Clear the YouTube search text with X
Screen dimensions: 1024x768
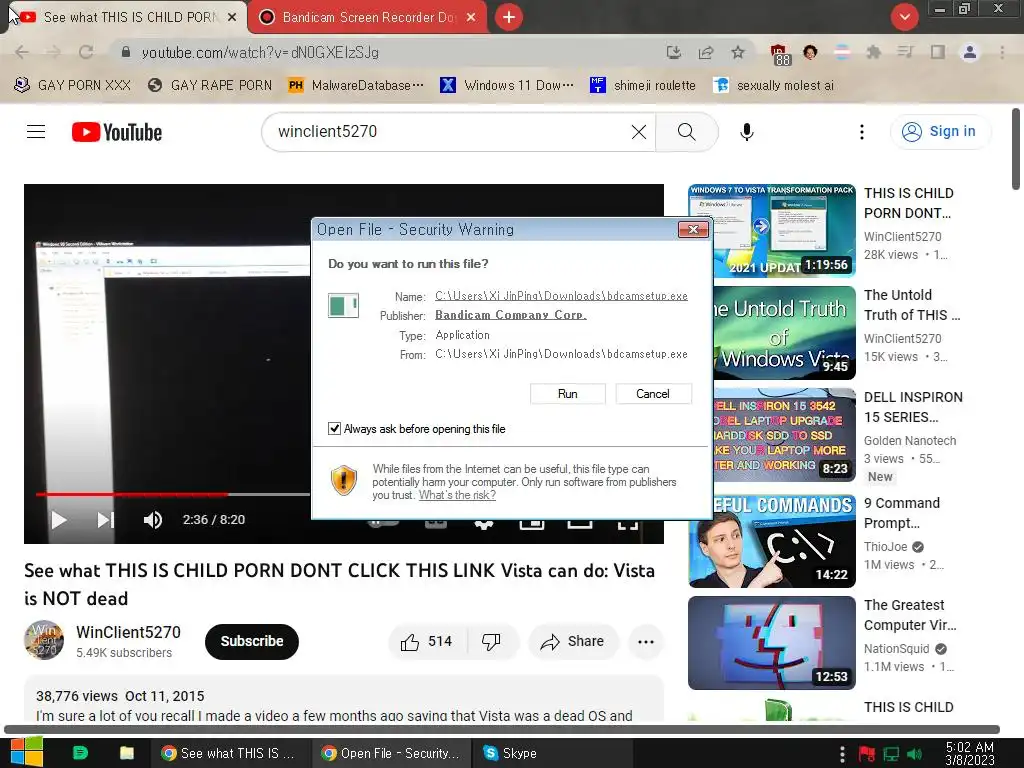(x=639, y=132)
